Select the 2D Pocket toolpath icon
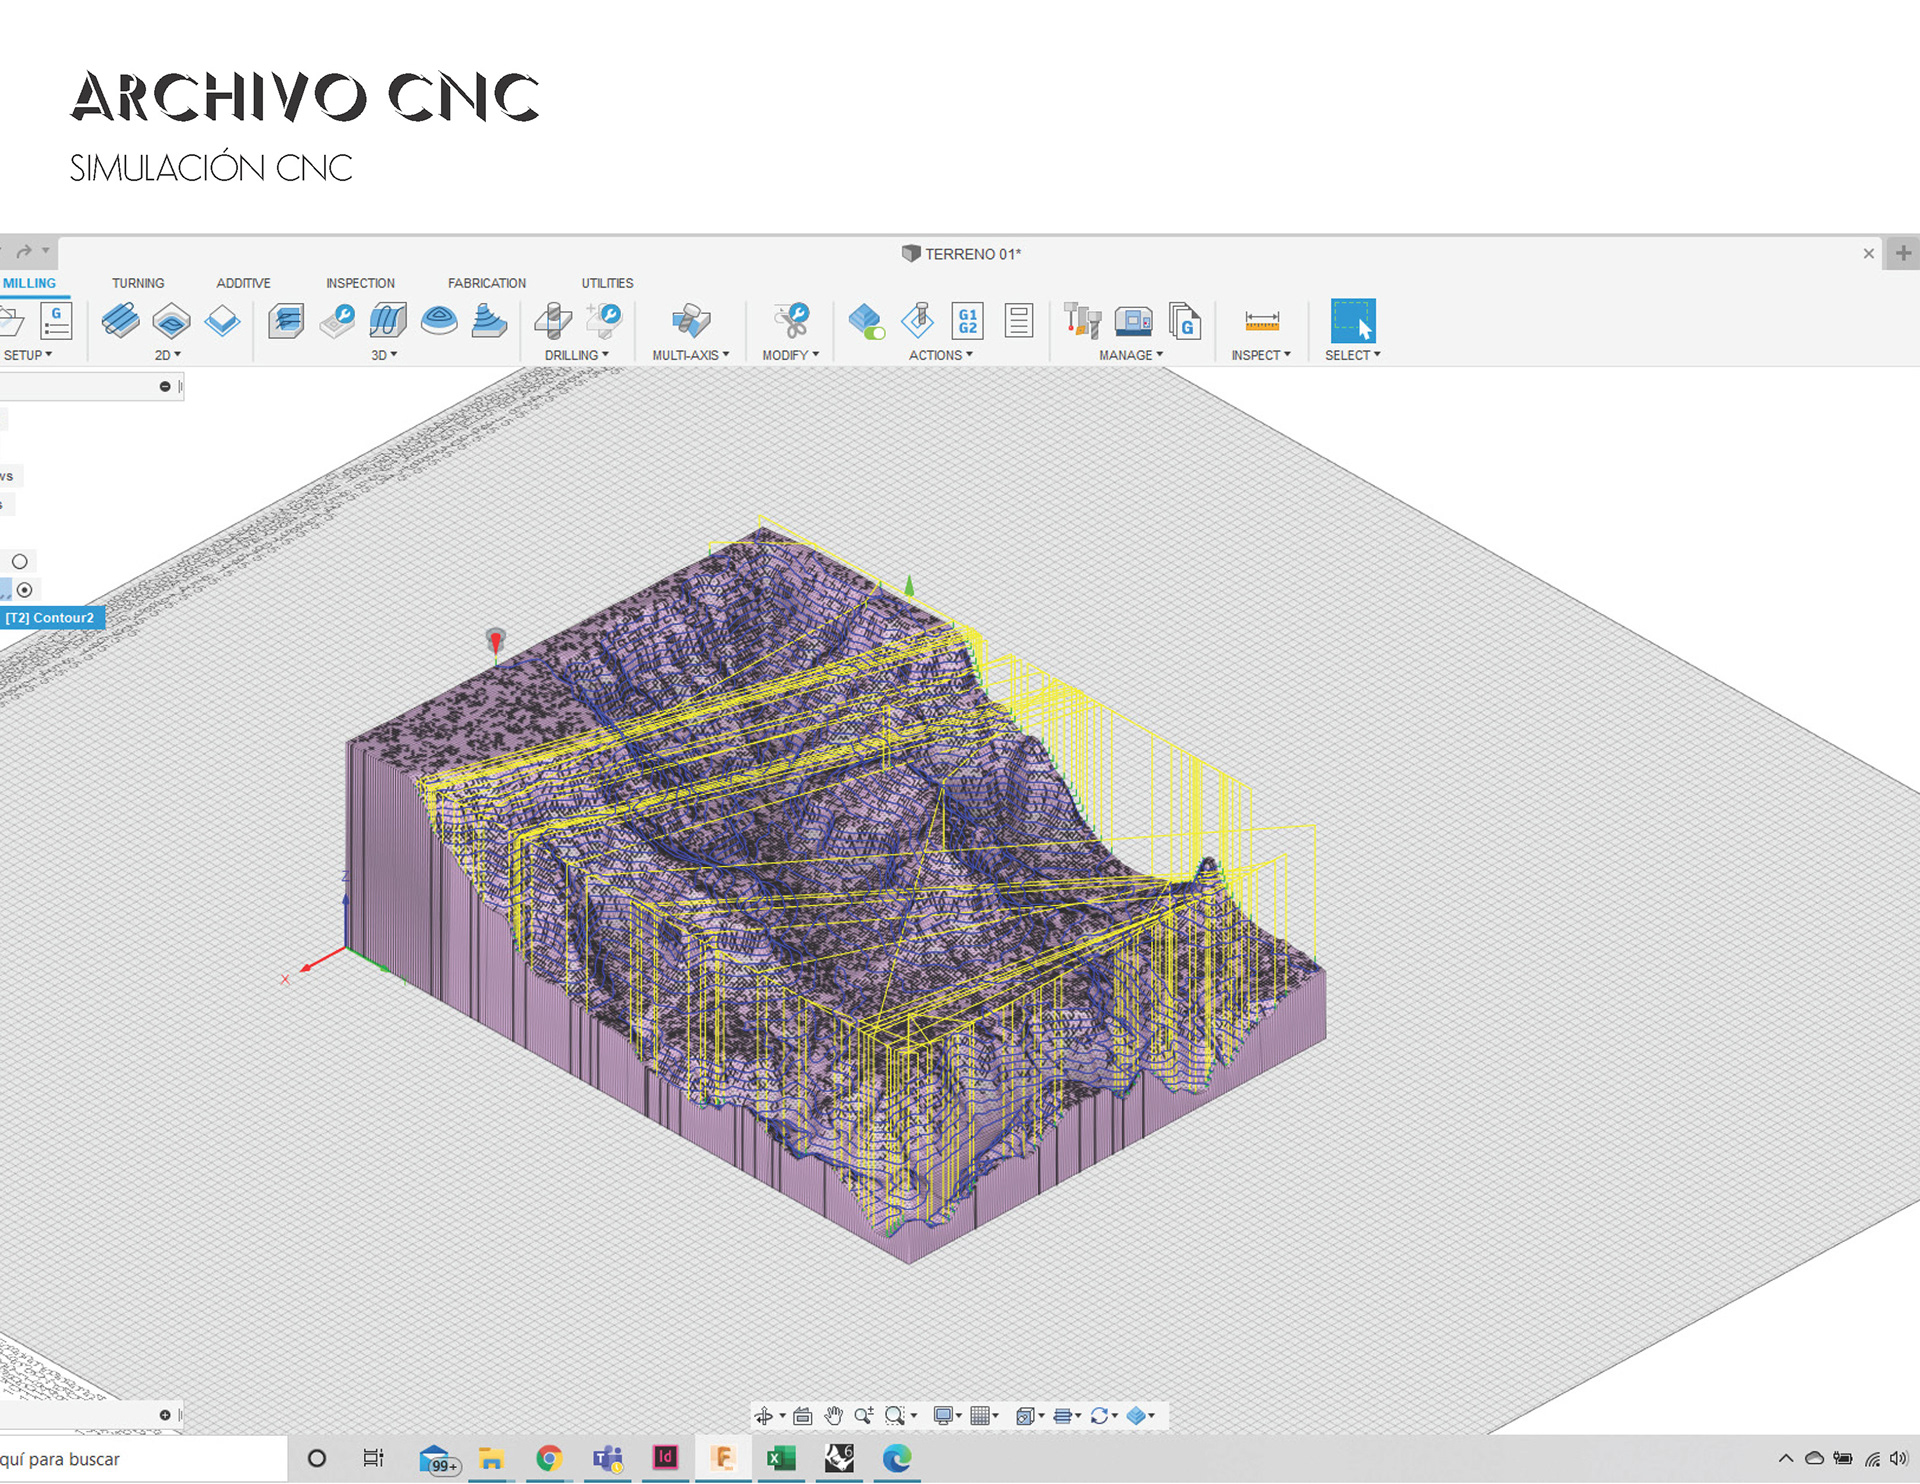 [171, 321]
